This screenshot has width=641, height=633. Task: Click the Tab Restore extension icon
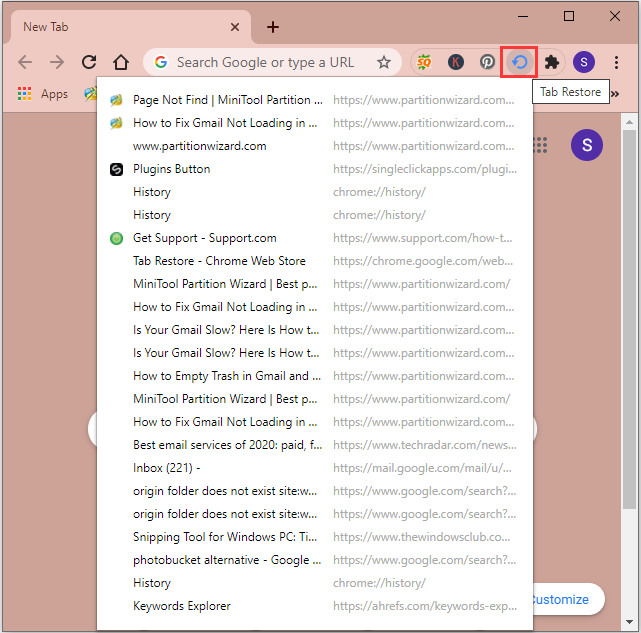coord(519,62)
